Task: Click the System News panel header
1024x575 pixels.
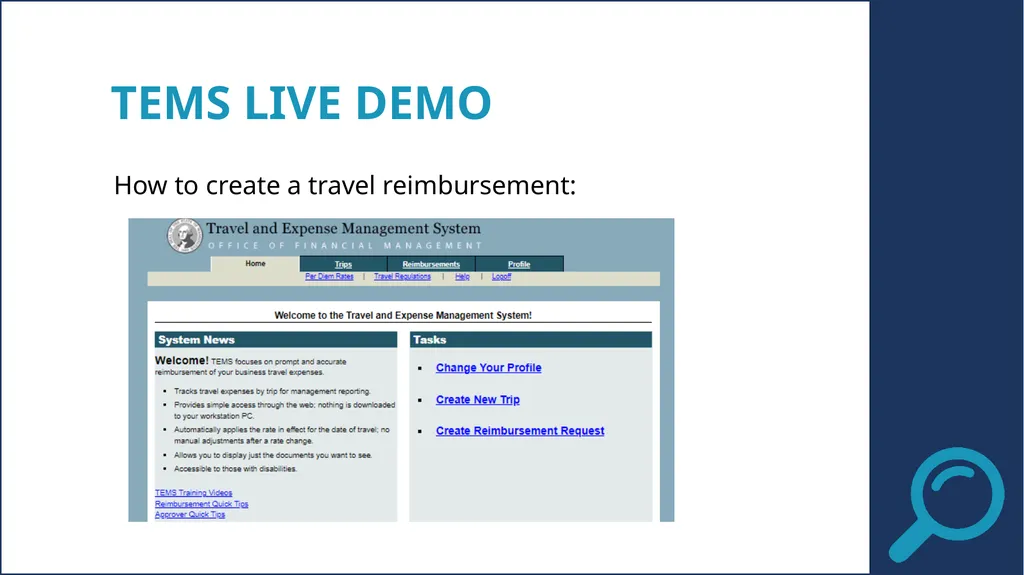Action: click(x=276, y=340)
